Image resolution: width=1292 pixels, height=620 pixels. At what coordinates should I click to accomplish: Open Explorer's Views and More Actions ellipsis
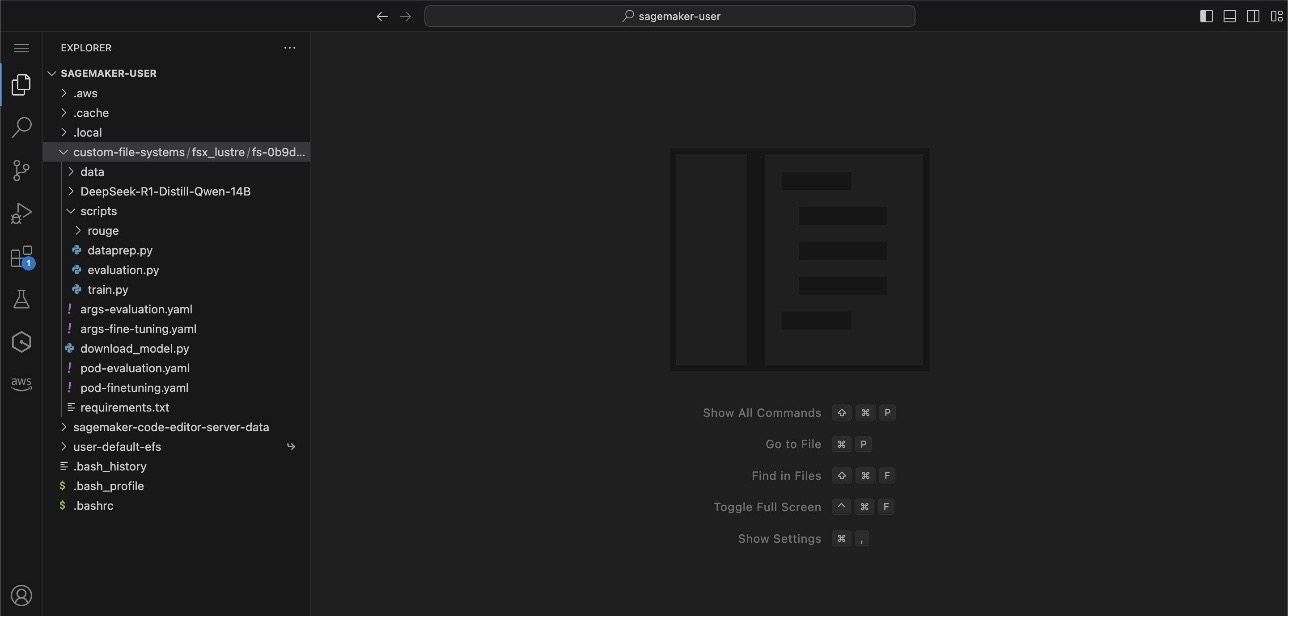[290, 48]
